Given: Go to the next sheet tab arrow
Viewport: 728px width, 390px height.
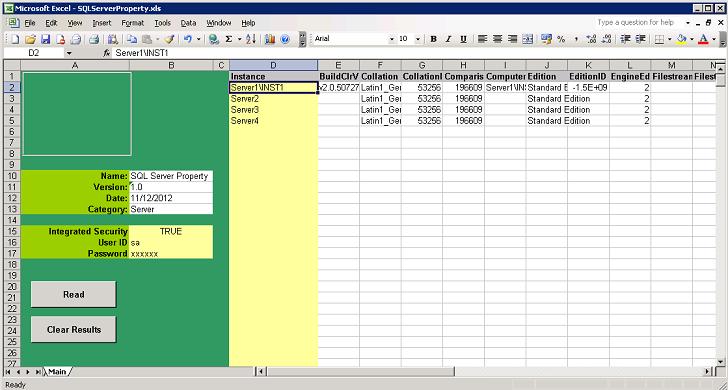Looking at the screenshot, I should tap(28, 372).
